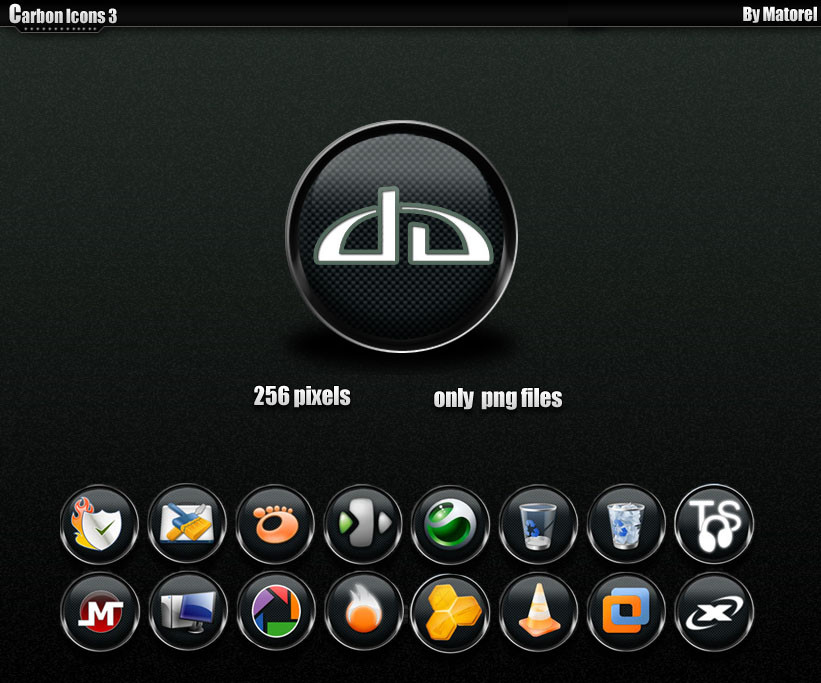Click the "Carbon Icons 3" title
Screen dimensions: 821x683
tap(63, 15)
